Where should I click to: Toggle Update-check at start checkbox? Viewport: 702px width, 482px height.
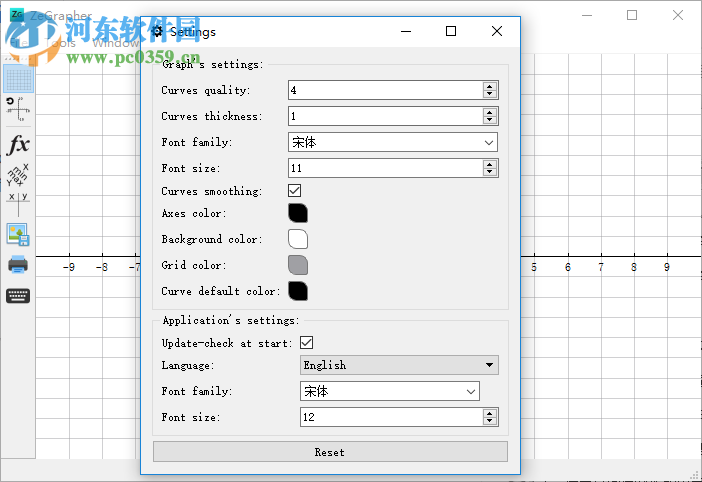[x=307, y=343]
